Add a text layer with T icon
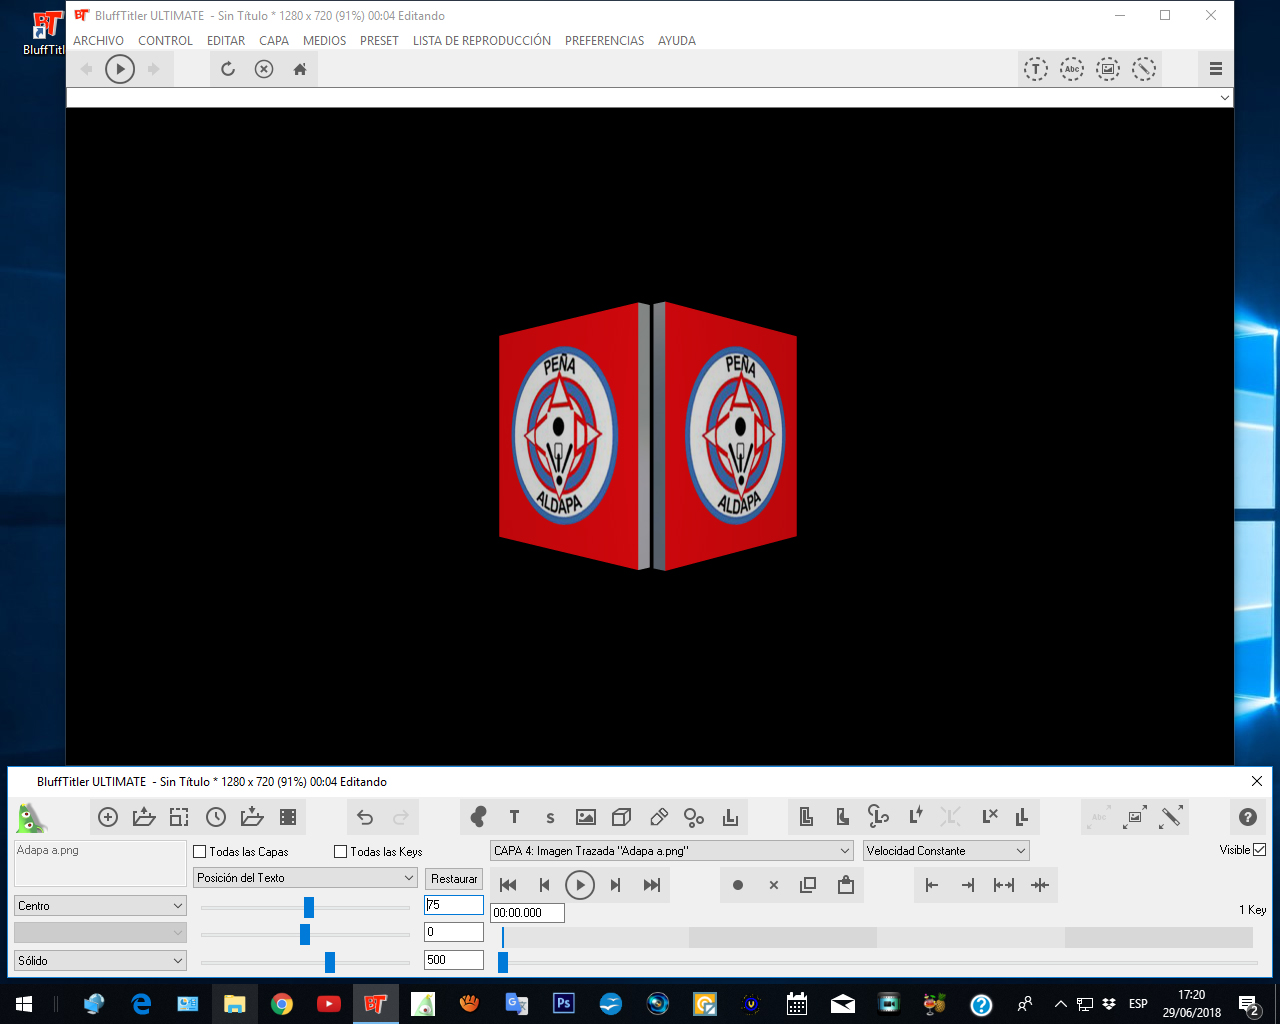Viewport: 1280px width, 1024px height. click(x=514, y=817)
